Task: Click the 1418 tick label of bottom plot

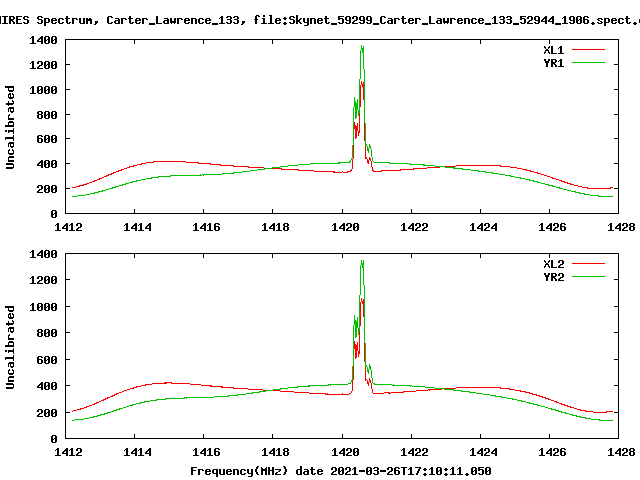Action: pos(275,452)
